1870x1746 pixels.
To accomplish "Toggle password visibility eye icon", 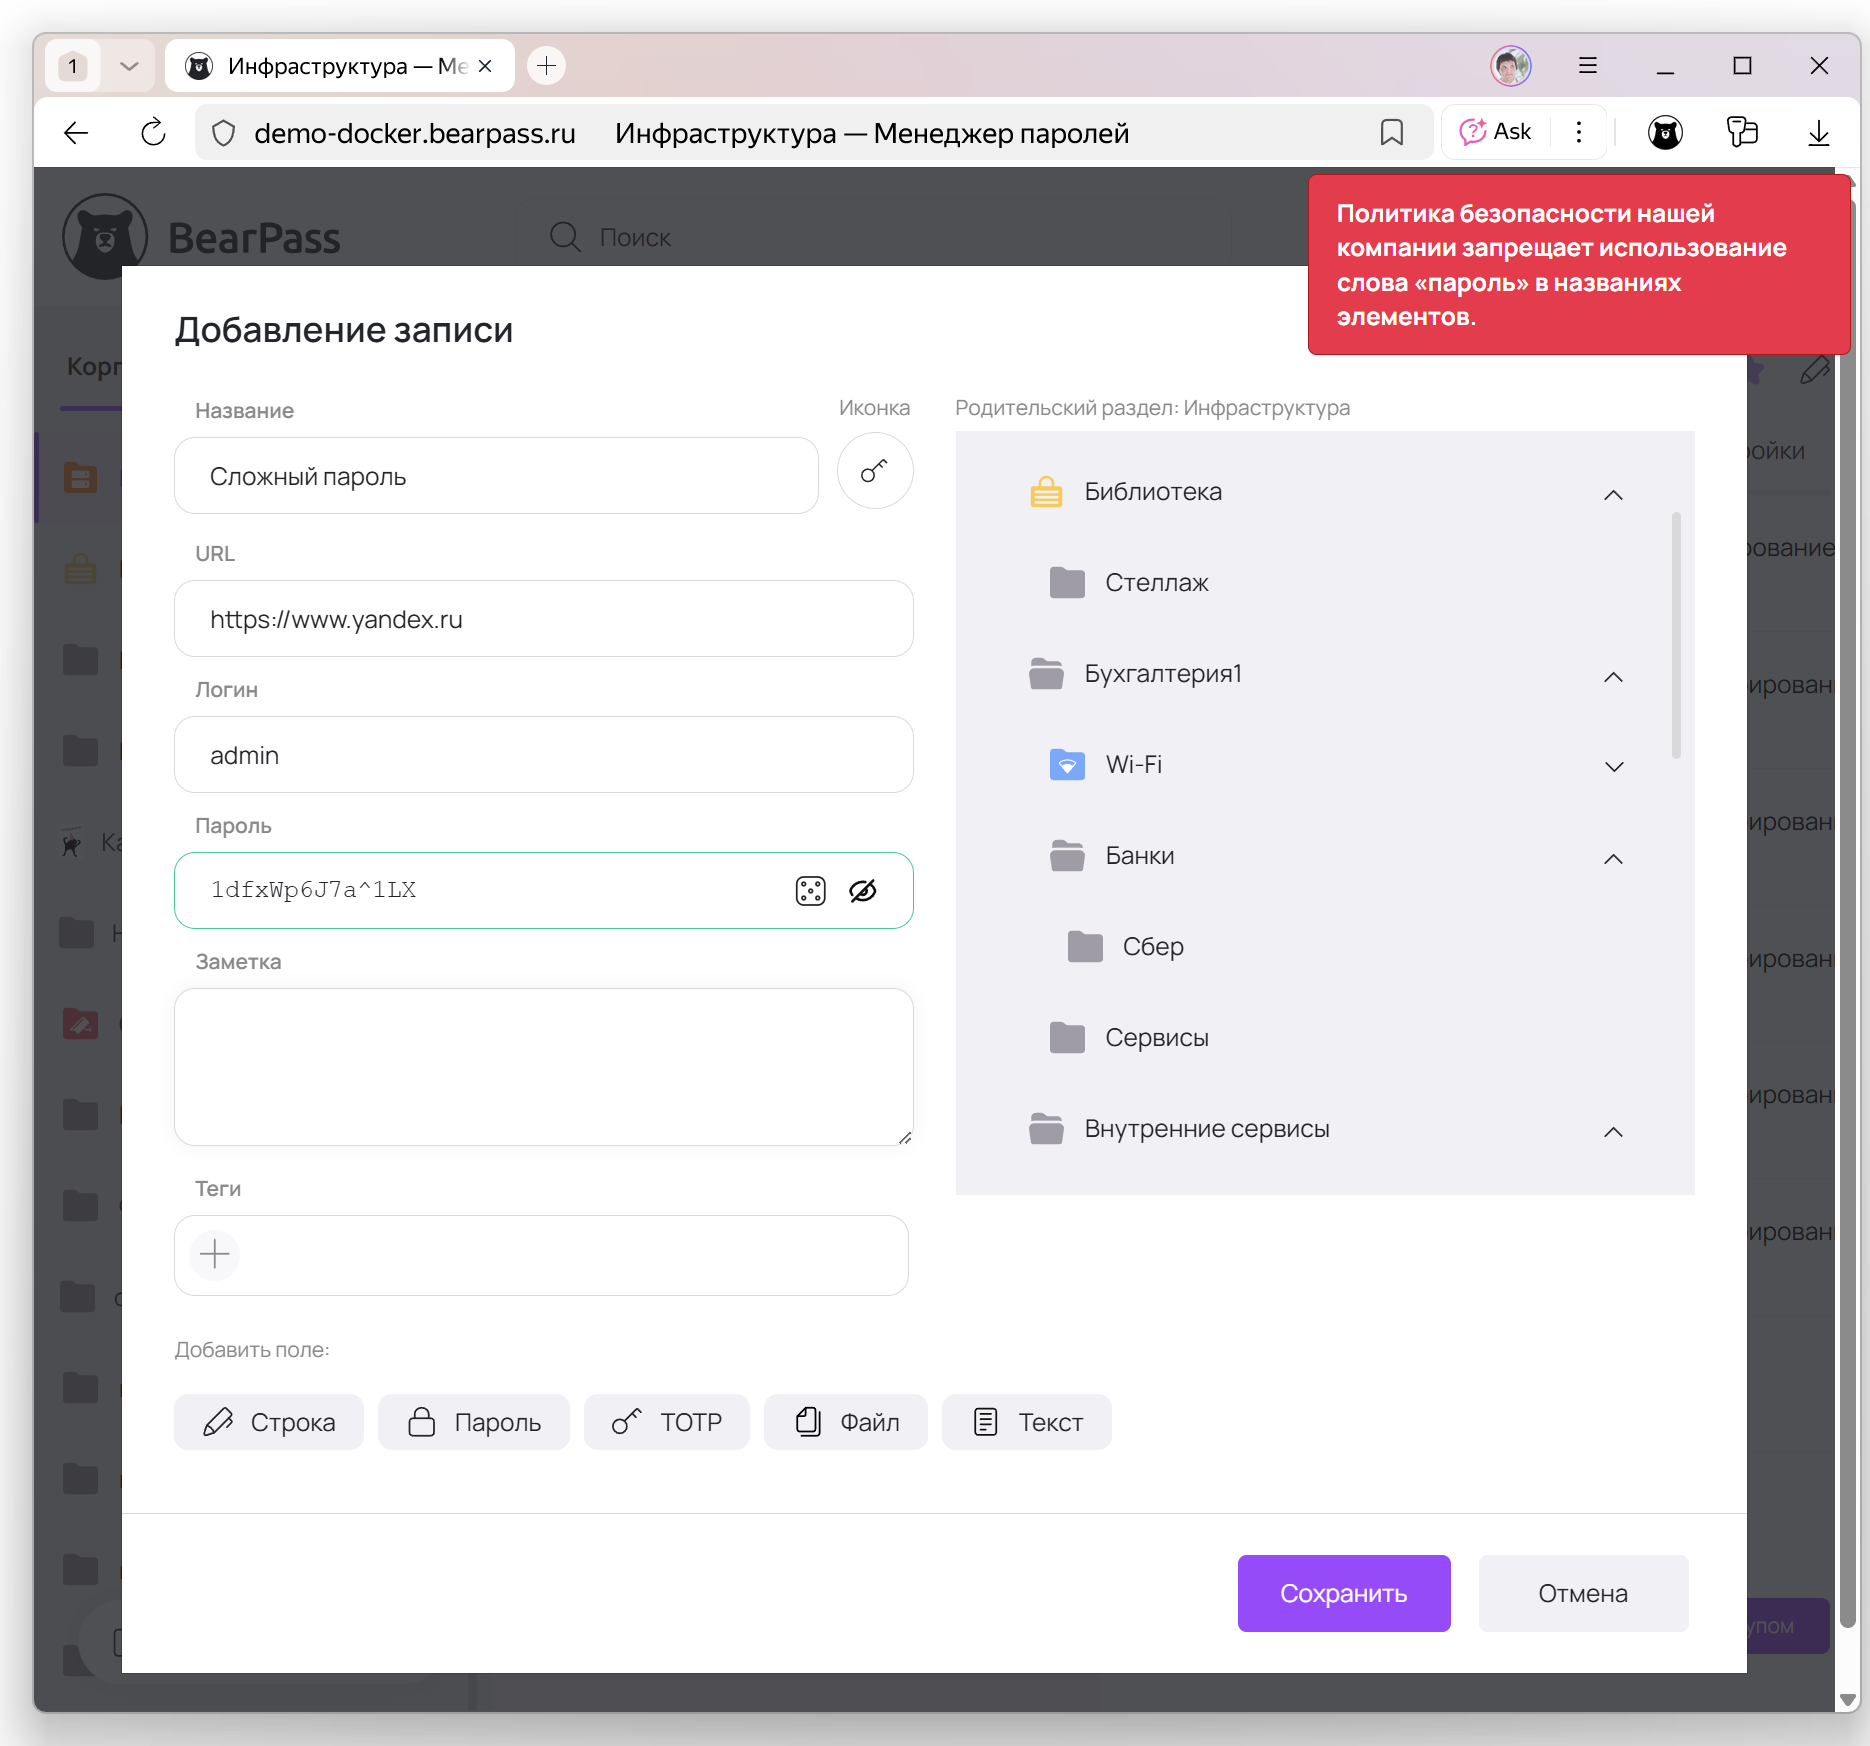I will (863, 890).
